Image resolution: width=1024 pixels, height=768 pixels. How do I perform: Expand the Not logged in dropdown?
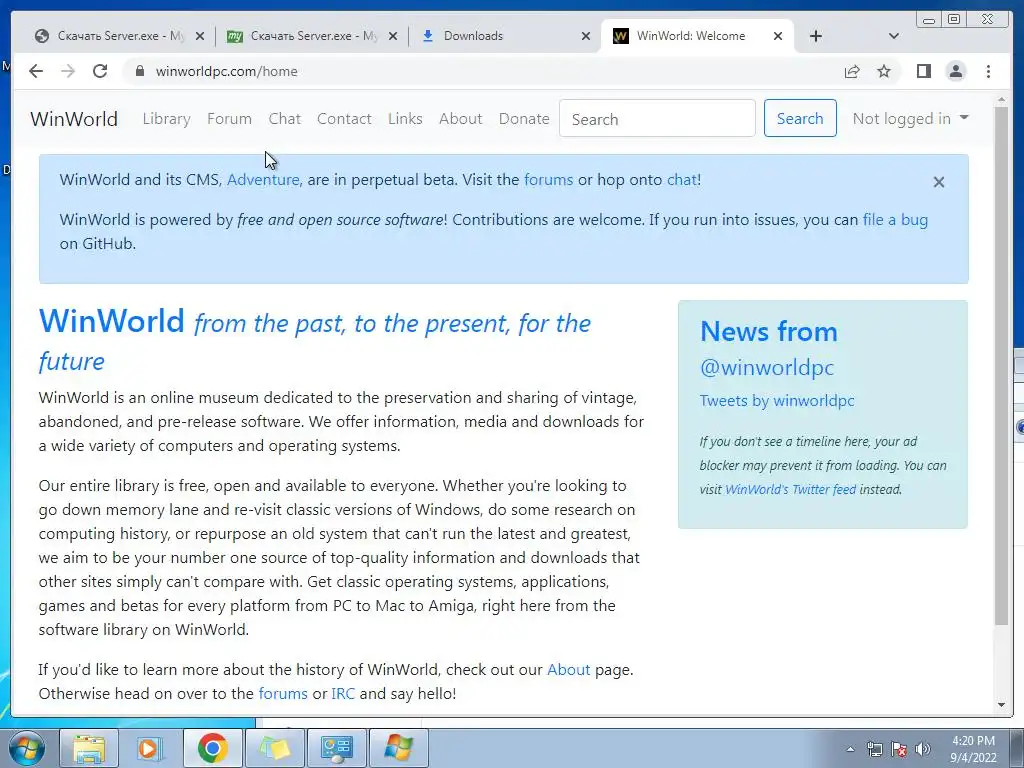point(910,118)
